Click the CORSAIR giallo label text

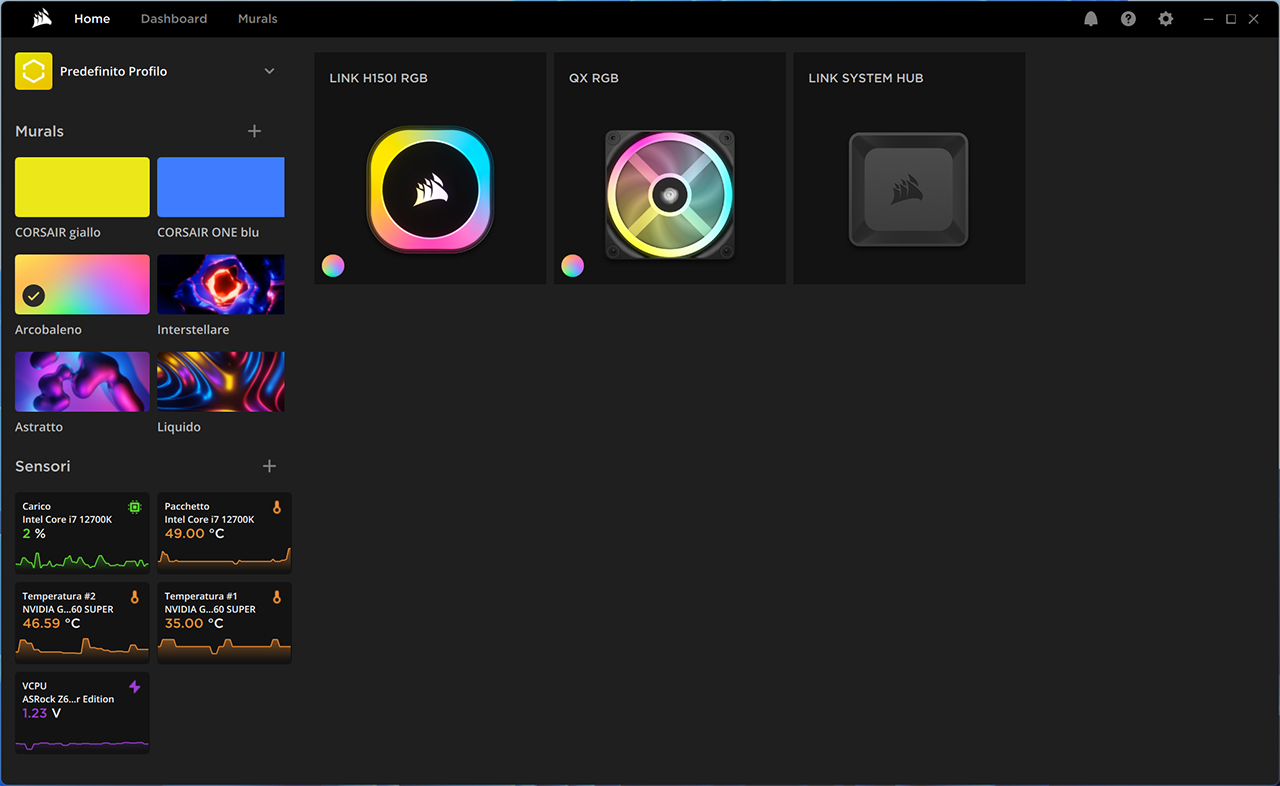click(x=58, y=233)
